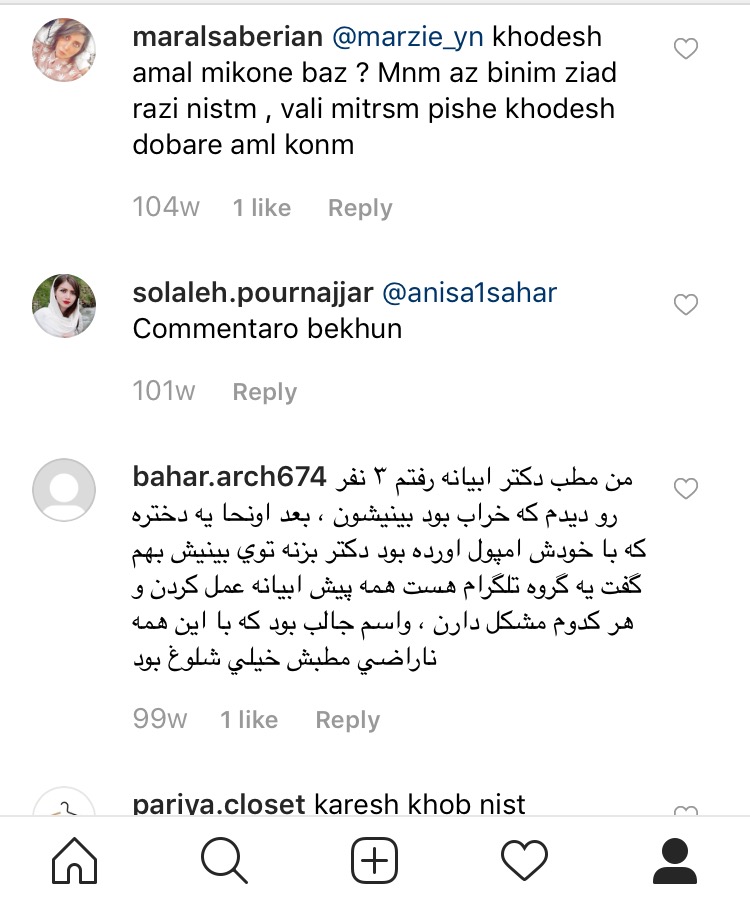View bahar.arch674's default avatar
Image resolution: width=750 pixels, height=897 pixels.
(x=64, y=490)
